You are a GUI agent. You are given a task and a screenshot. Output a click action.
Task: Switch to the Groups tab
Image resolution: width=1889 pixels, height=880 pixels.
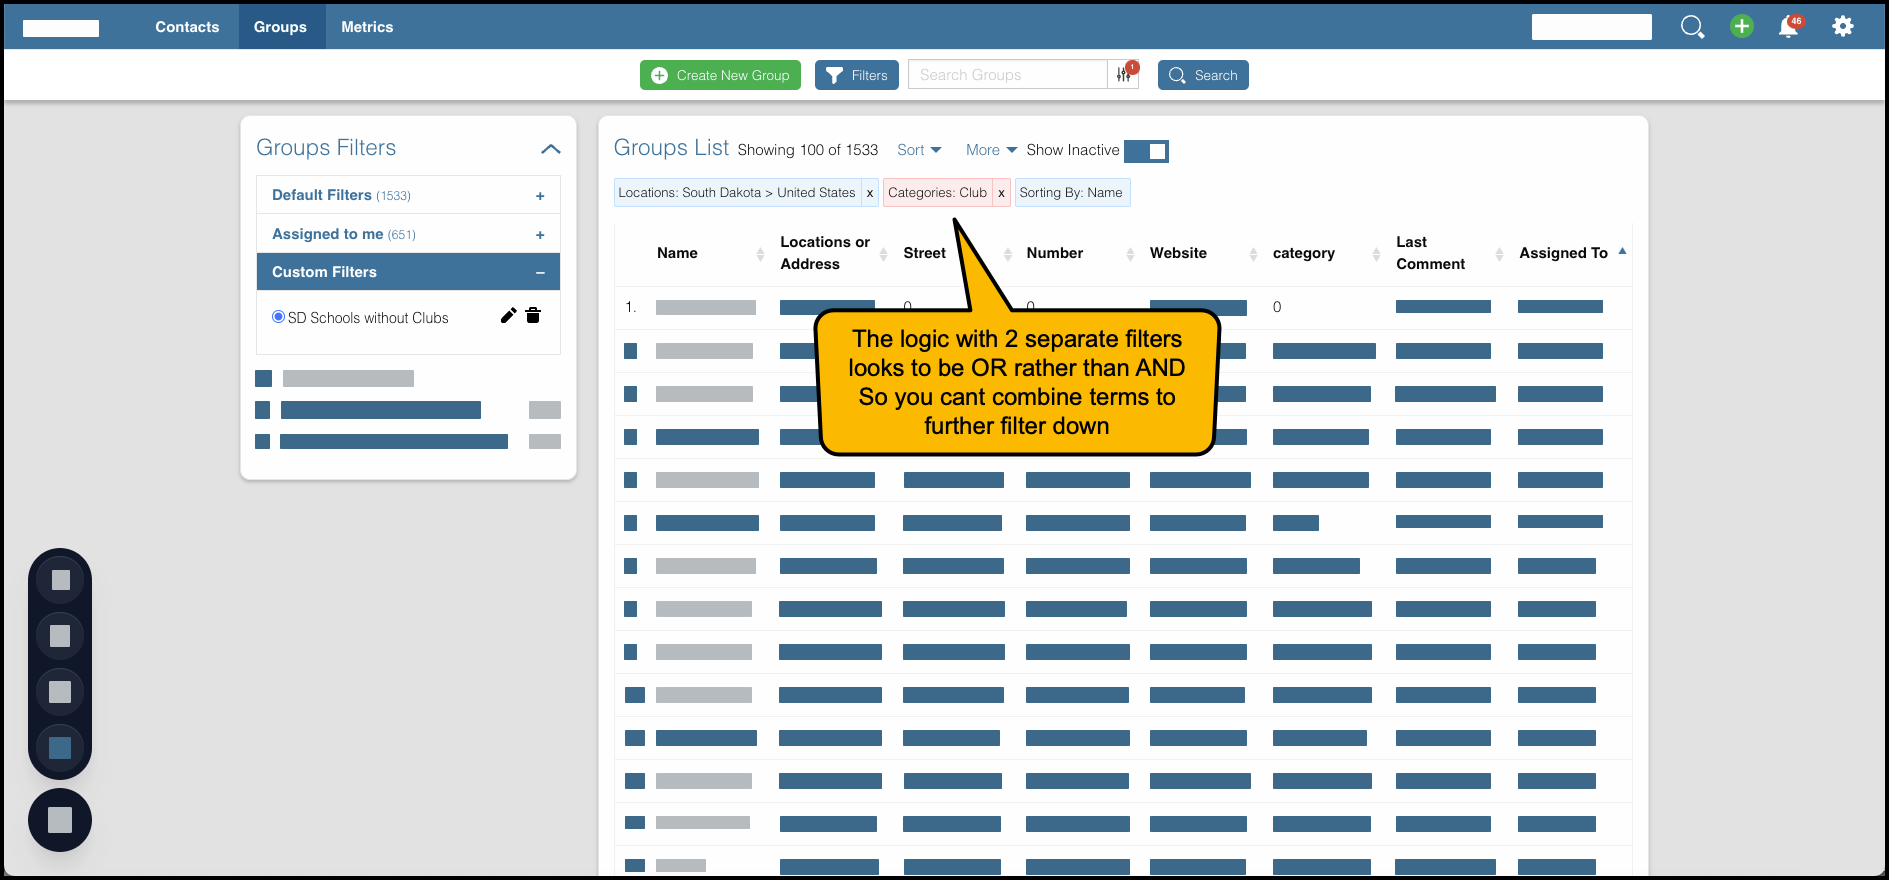[280, 27]
